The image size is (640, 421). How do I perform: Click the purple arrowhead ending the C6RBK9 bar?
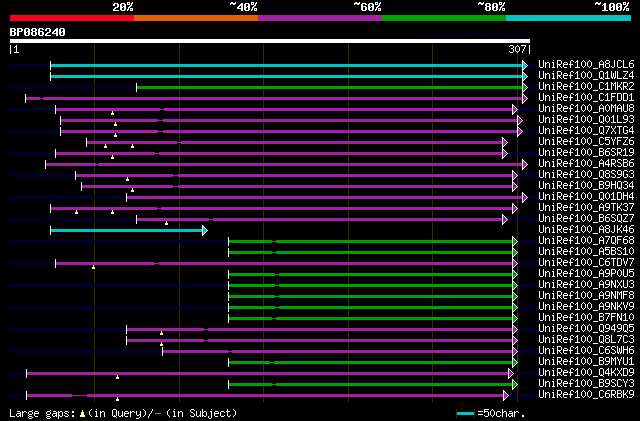coord(506,396)
